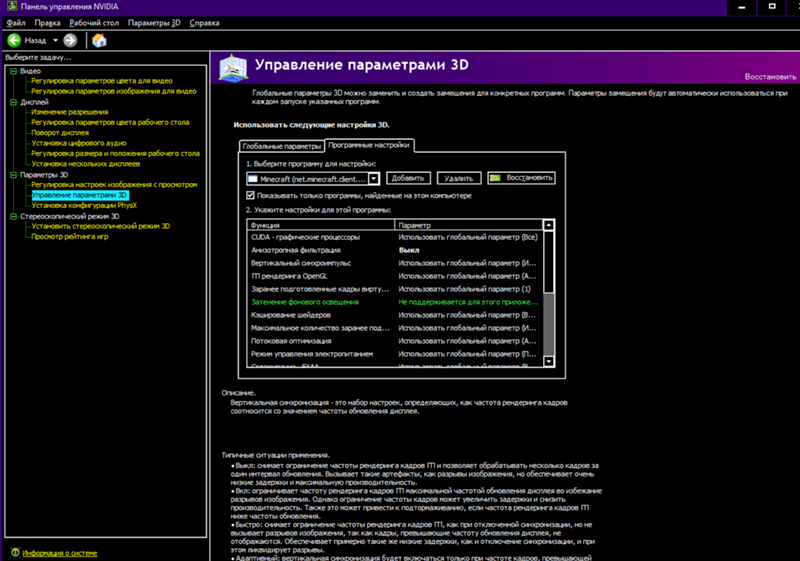800x561 pixels.
Task: Open the Параметры 3D menu
Action: [x=154, y=22]
